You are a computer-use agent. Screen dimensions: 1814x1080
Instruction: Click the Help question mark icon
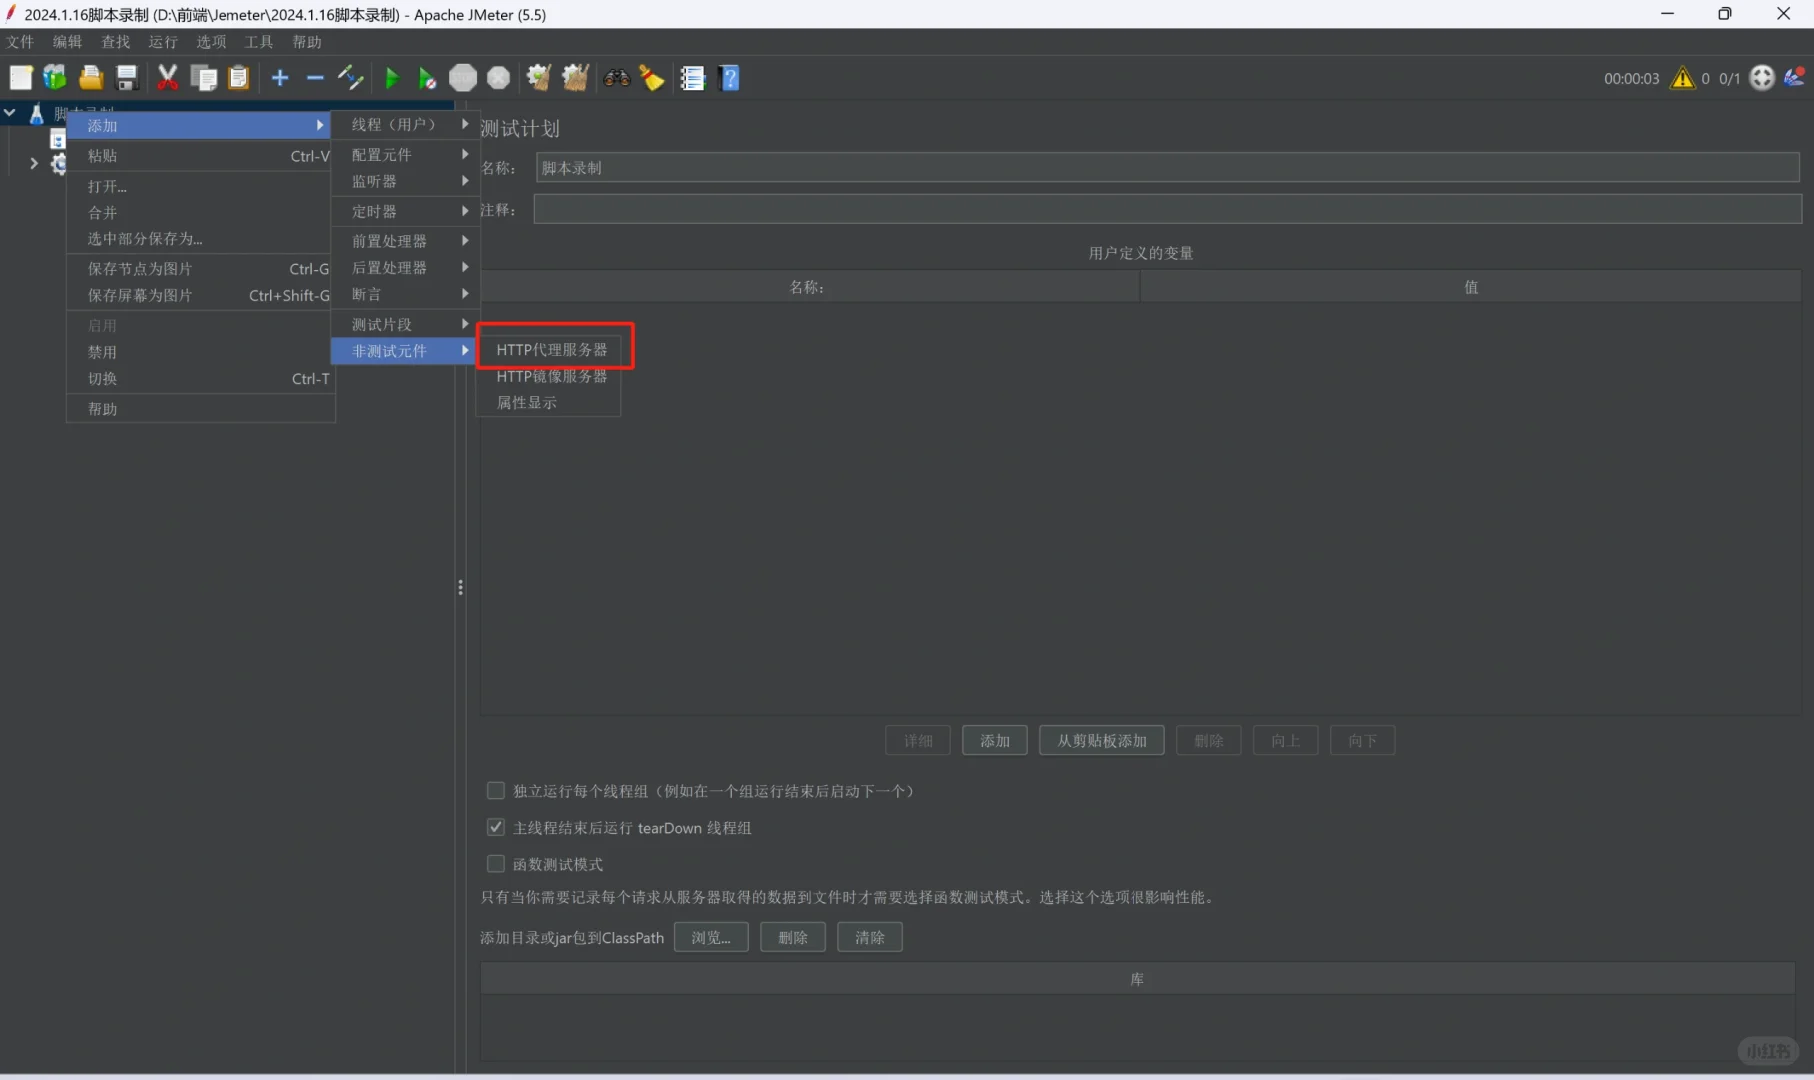point(730,78)
